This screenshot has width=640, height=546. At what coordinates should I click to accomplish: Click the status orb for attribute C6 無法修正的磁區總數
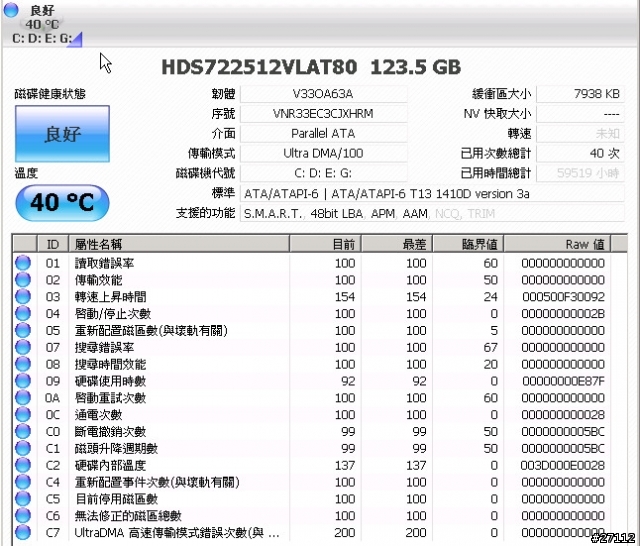pyautogui.click(x=23, y=515)
